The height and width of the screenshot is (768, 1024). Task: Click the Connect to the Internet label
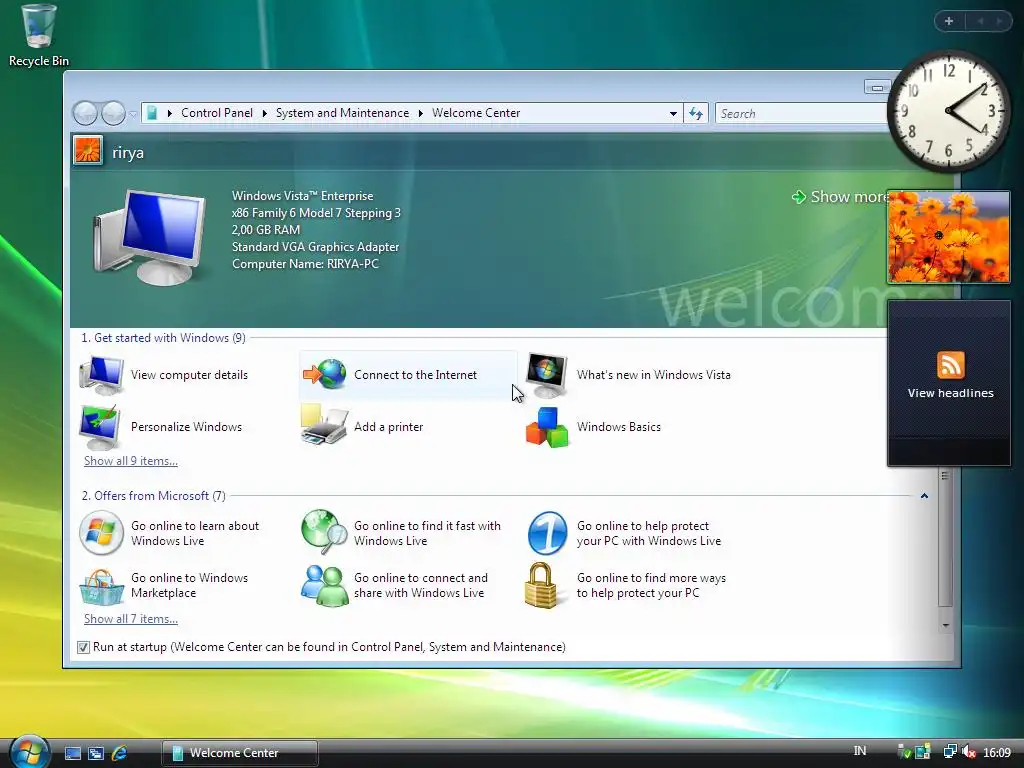click(415, 375)
